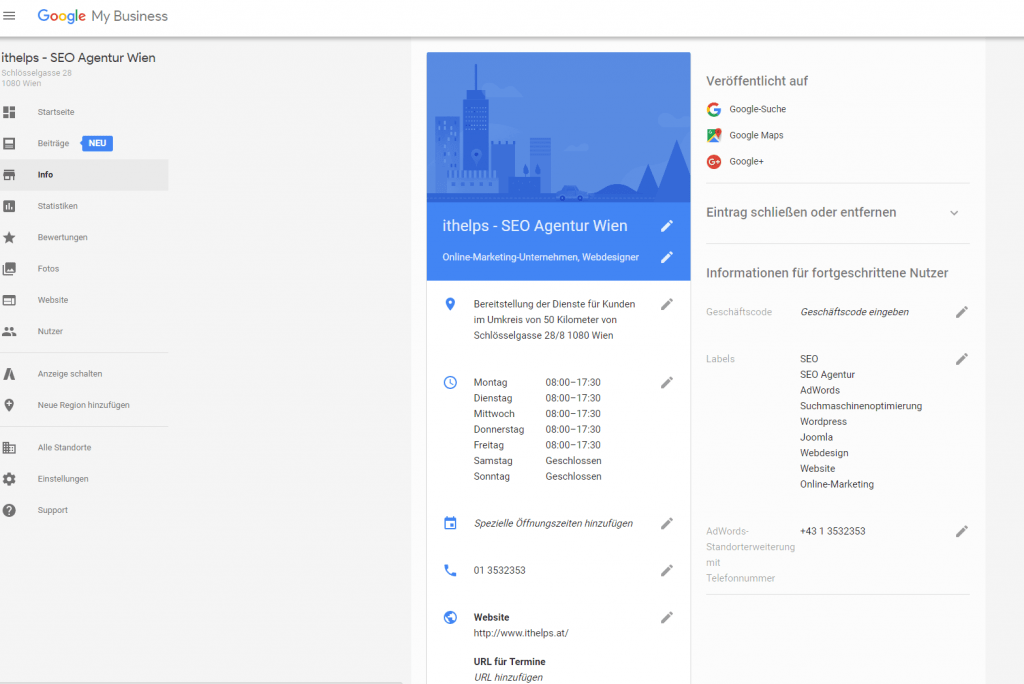Click 'URL hinzufügen' under URL für Termine
1024x684 pixels.
coord(507,677)
